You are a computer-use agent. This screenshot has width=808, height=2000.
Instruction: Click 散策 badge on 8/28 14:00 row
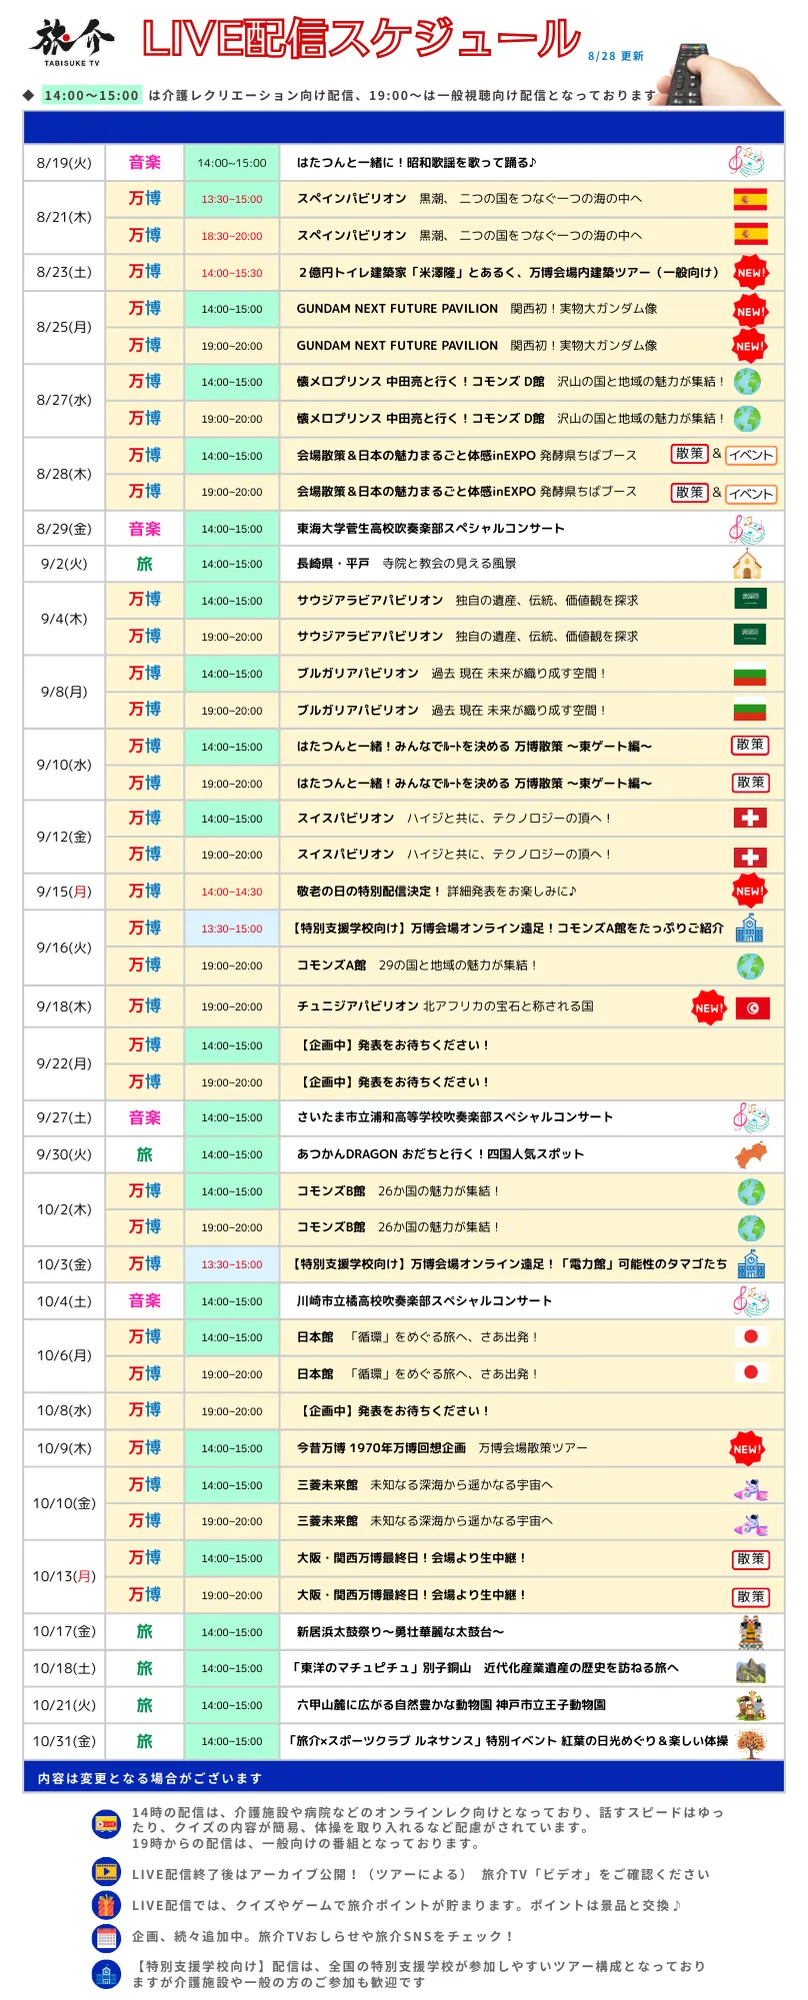click(x=689, y=454)
